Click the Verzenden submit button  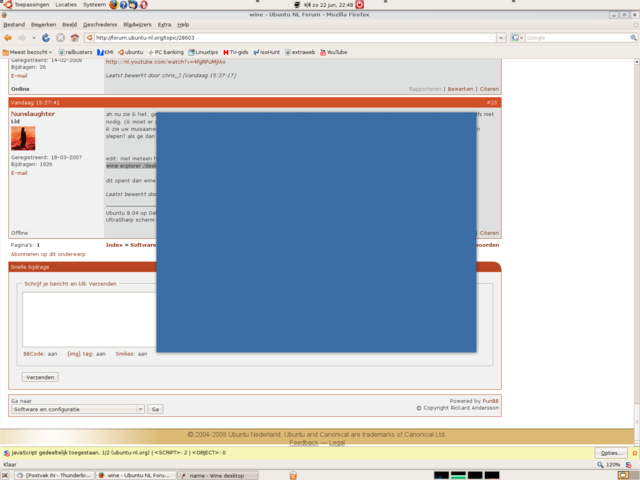pos(40,377)
